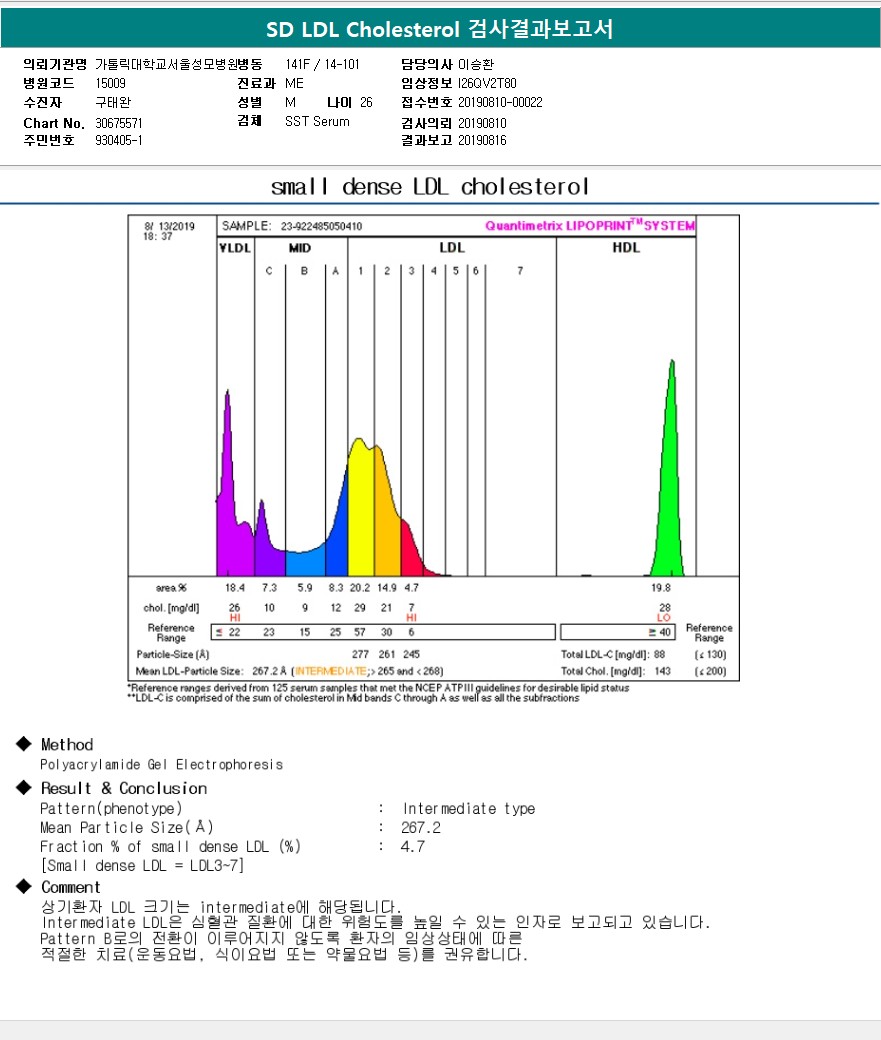Select VLDL area % value '18.4'
Viewport: 881px width, 1040px height.
pos(234,588)
